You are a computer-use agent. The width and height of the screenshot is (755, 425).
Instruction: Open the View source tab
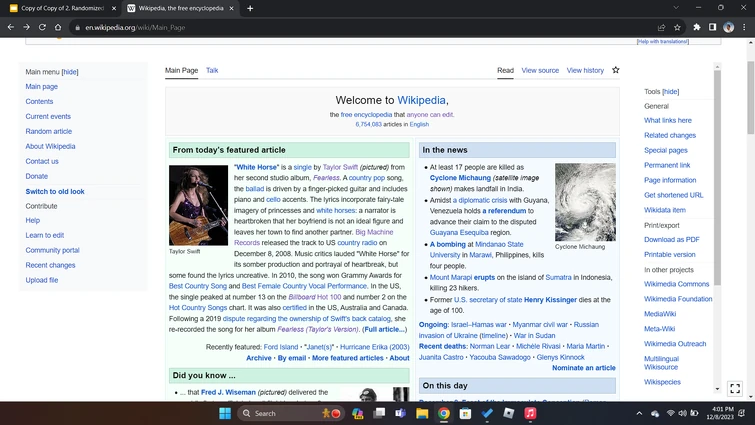(540, 70)
